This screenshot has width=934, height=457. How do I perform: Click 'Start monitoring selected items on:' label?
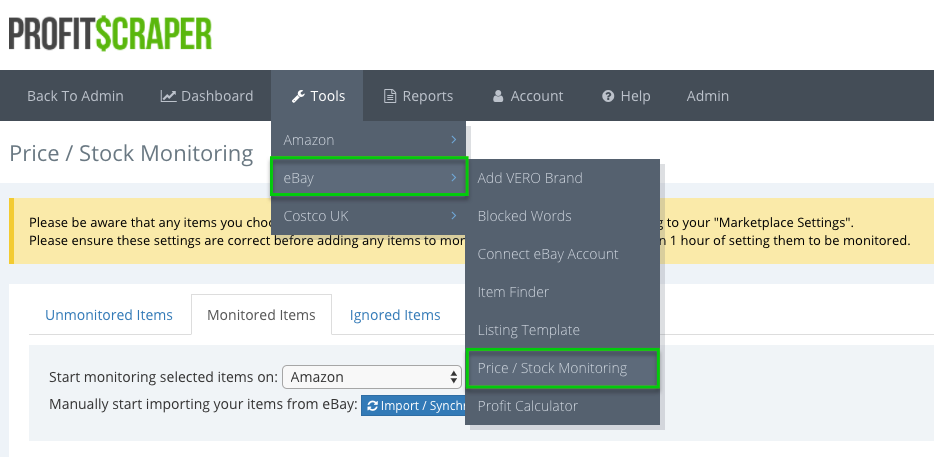click(163, 377)
